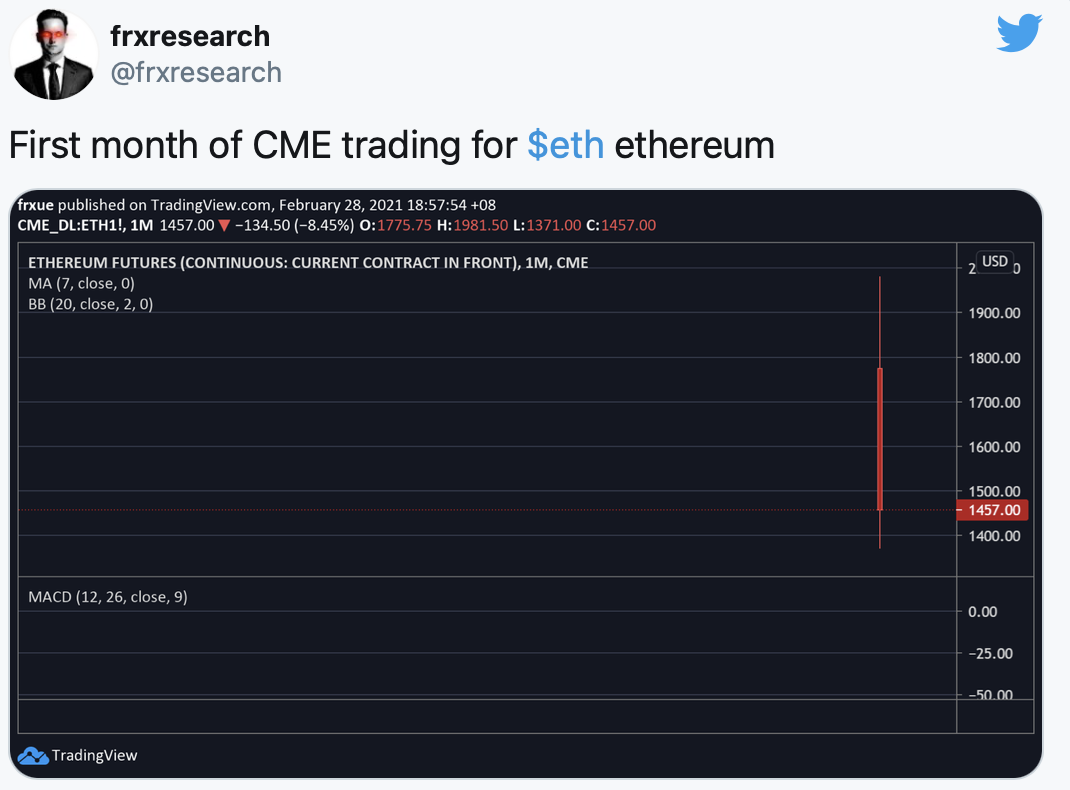Click the red 1457.00 price label
The width and height of the screenshot is (1070, 790).
point(993,510)
